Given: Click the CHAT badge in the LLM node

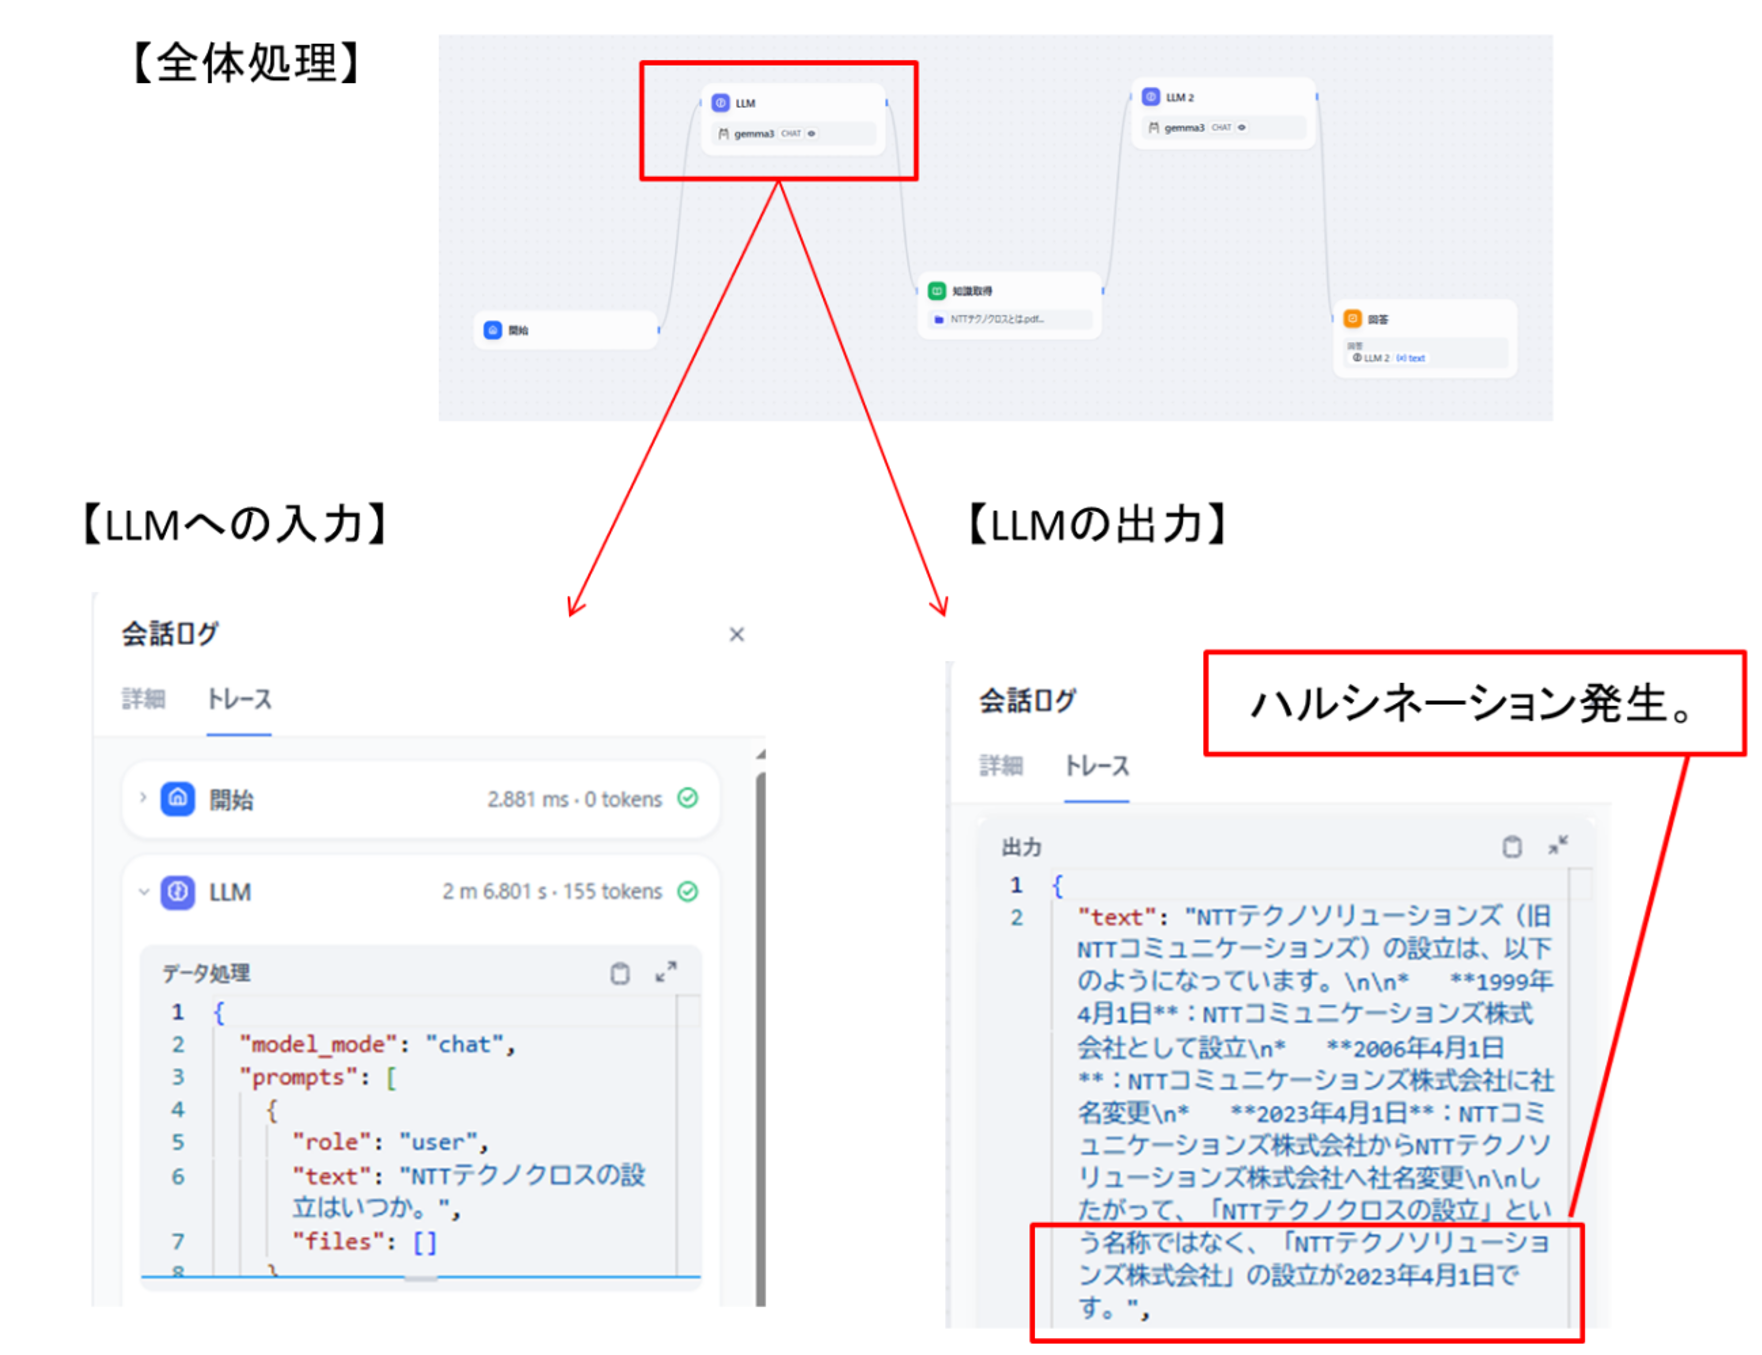Looking at the screenshot, I should click(791, 133).
